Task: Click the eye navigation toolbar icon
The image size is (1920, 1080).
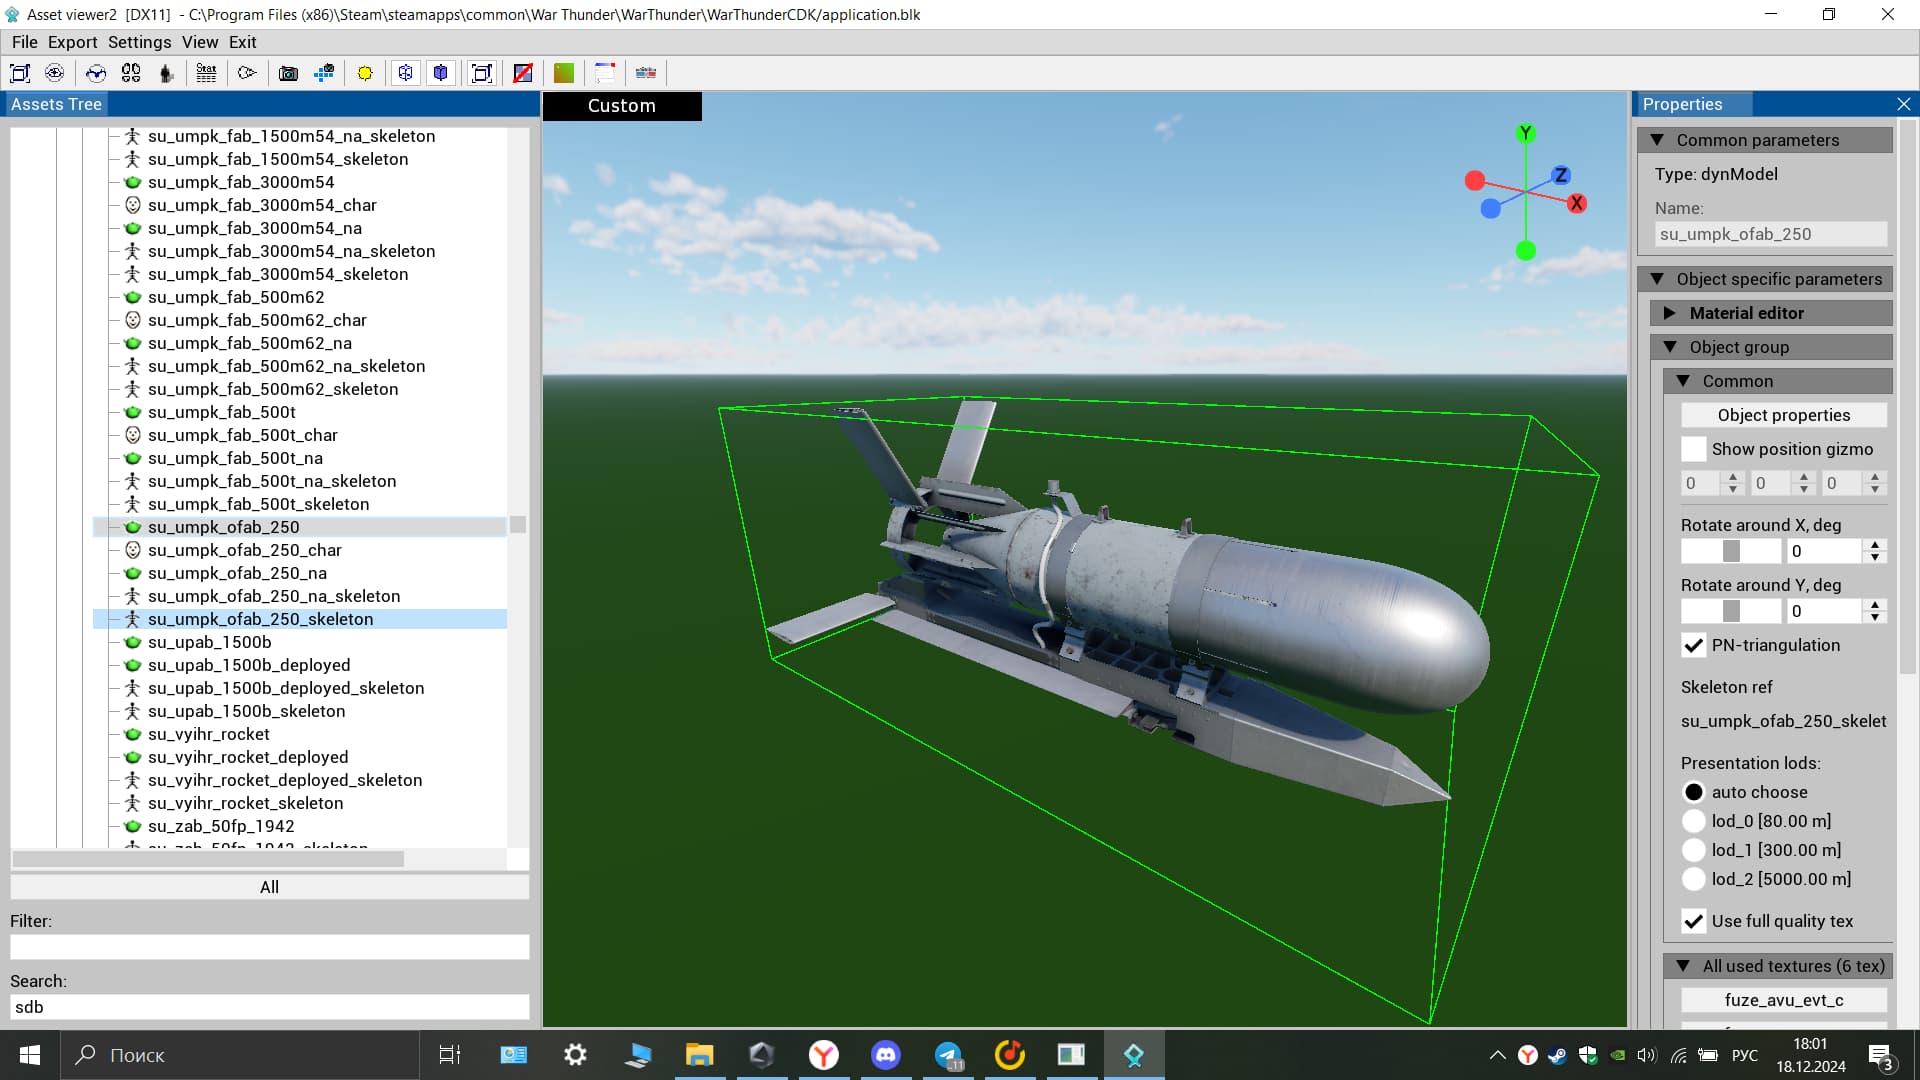Action: (55, 73)
